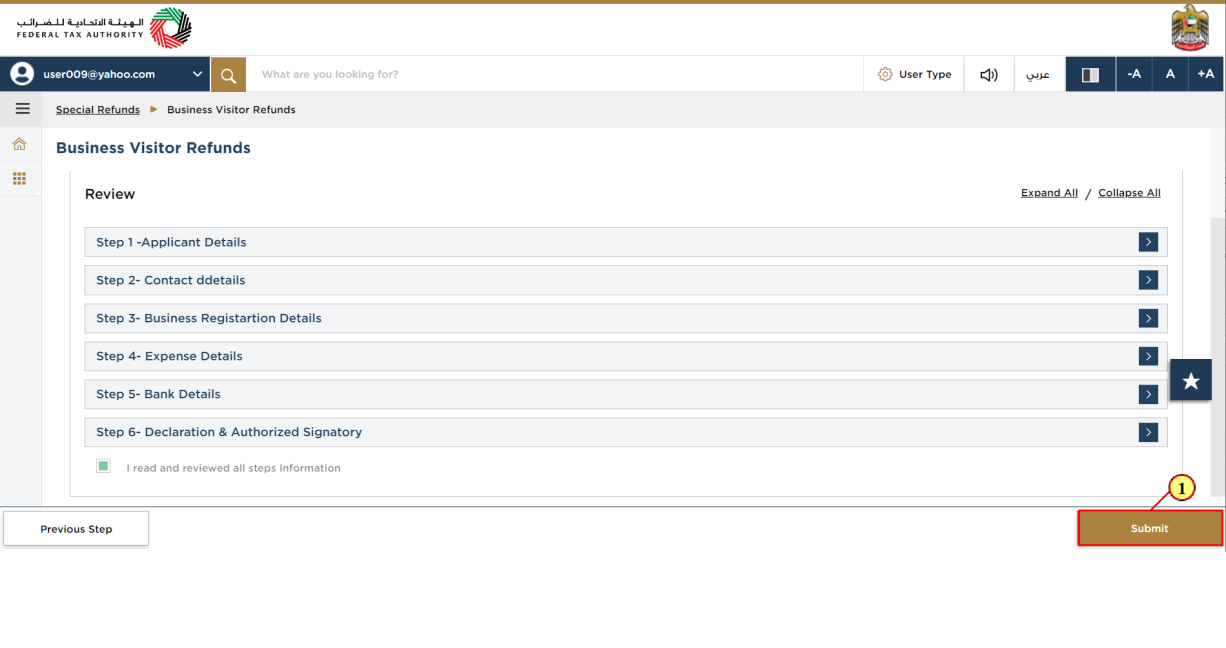
Task: Expand Step 5 Bank Details chevron
Action: tap(1148, 394)
